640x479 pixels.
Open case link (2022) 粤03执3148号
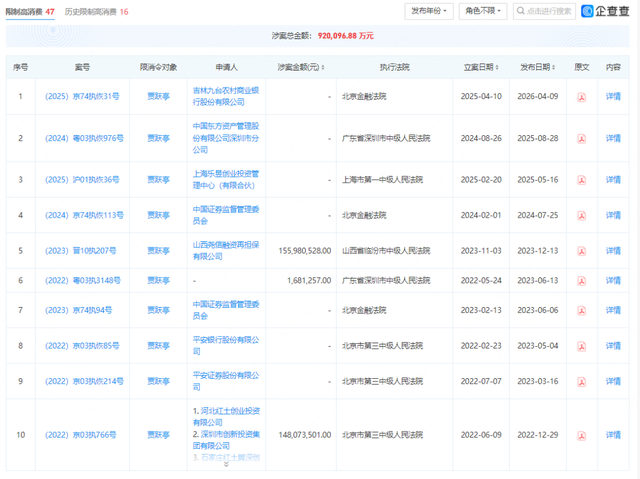(x=83, y=280)
